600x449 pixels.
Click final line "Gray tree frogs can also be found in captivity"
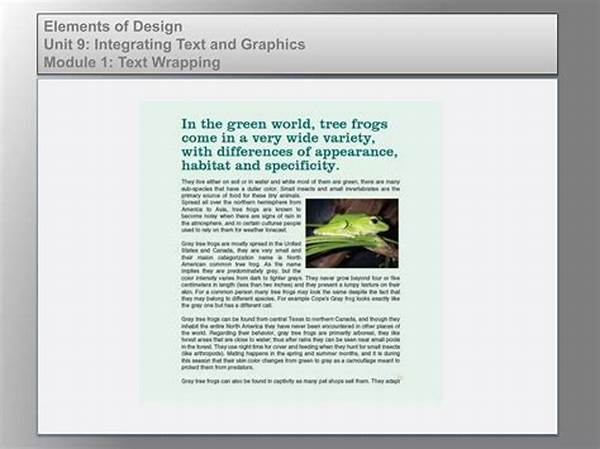point(289,382)
